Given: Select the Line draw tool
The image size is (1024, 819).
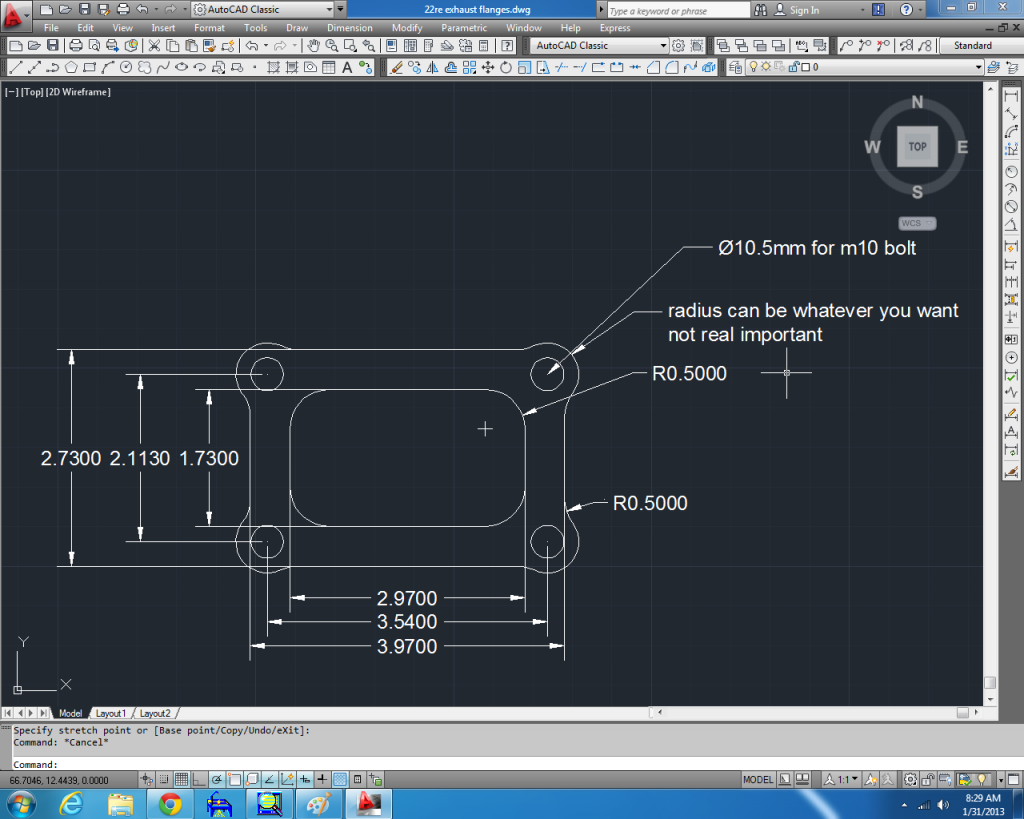Looking at the screenshot, I should pyautogui.click(x=16, y=67).
